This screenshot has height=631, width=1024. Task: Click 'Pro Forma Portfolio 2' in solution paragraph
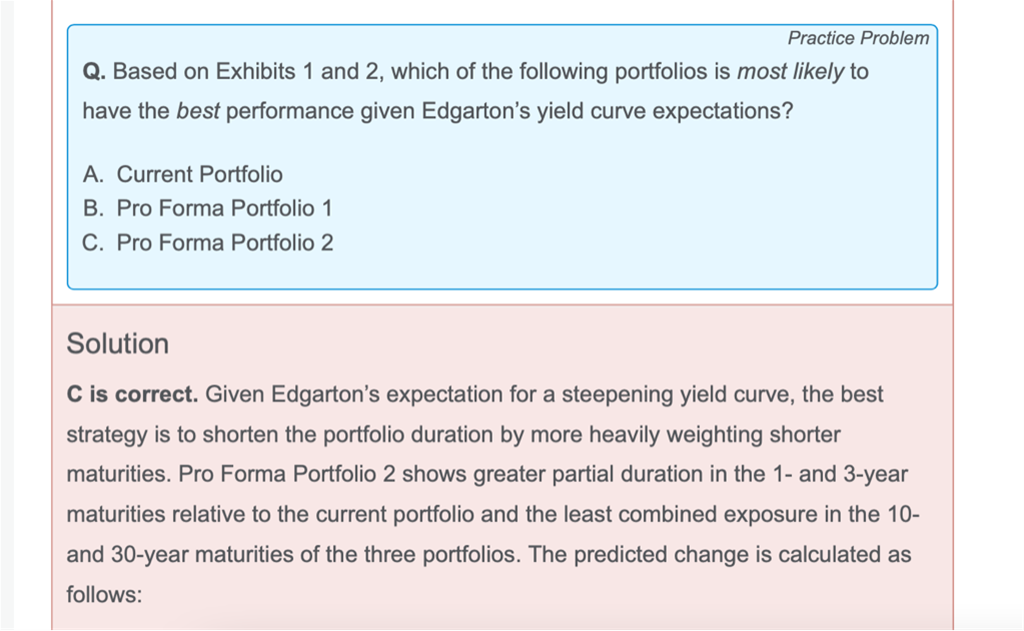point(288,474)
